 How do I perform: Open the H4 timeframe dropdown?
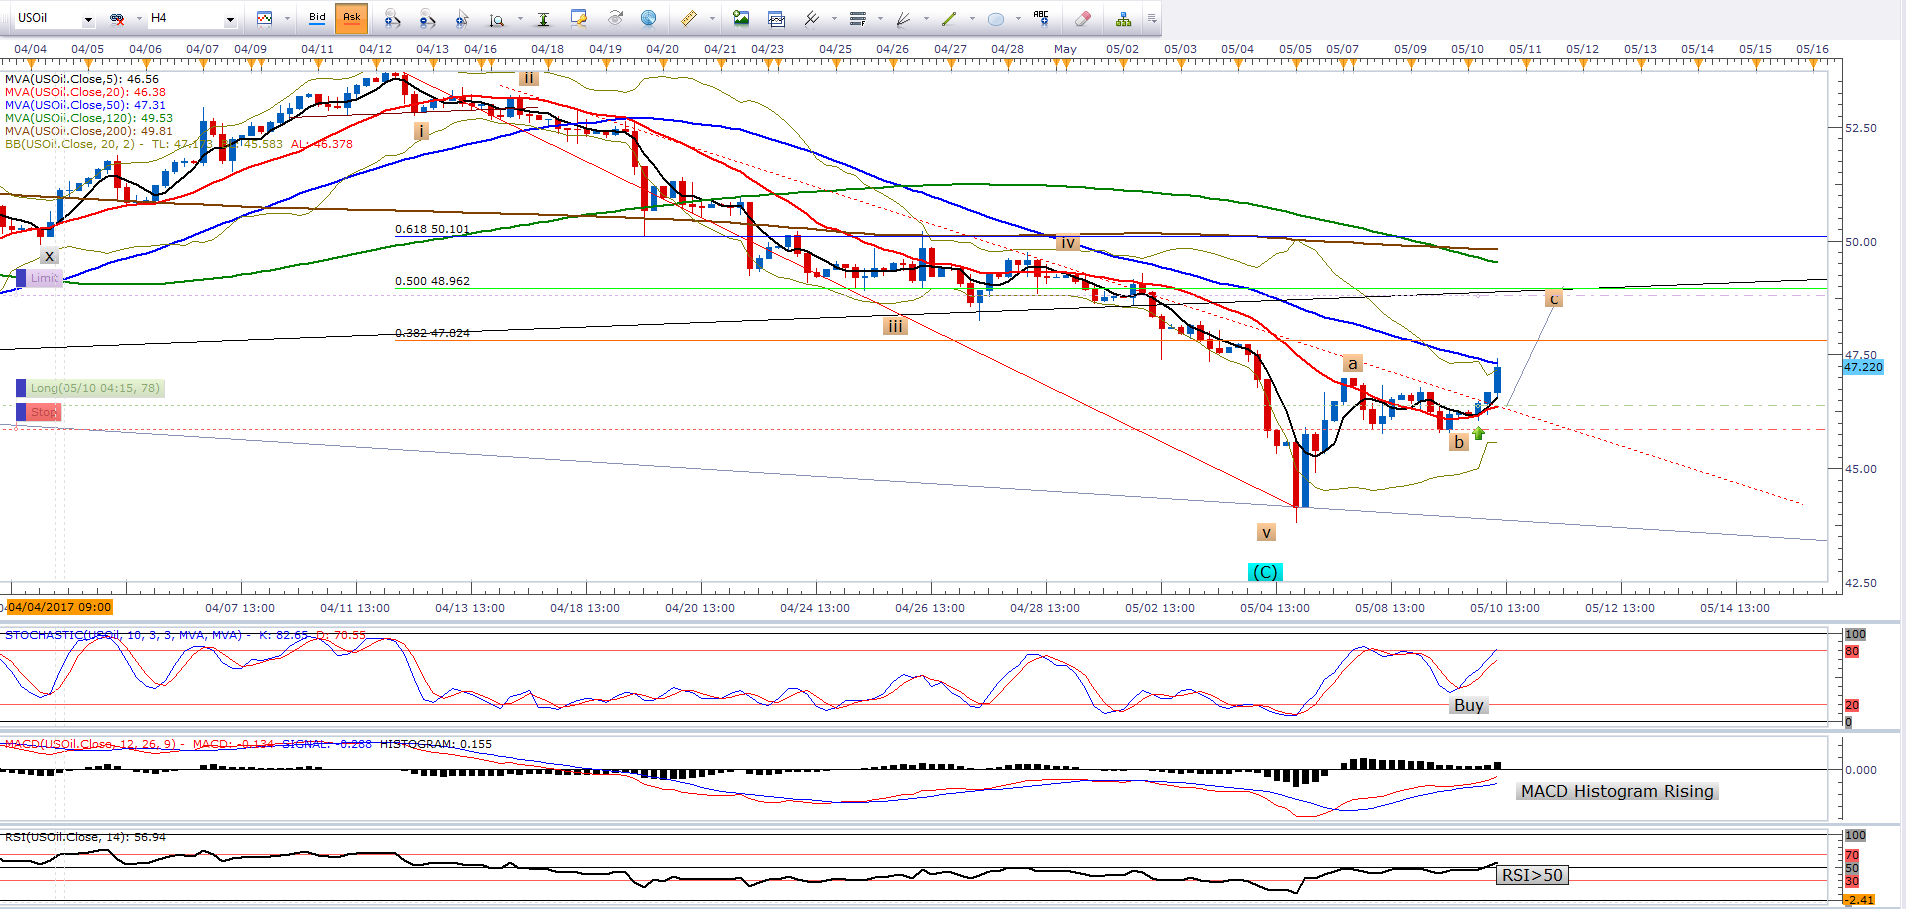[x=230, y=19]
